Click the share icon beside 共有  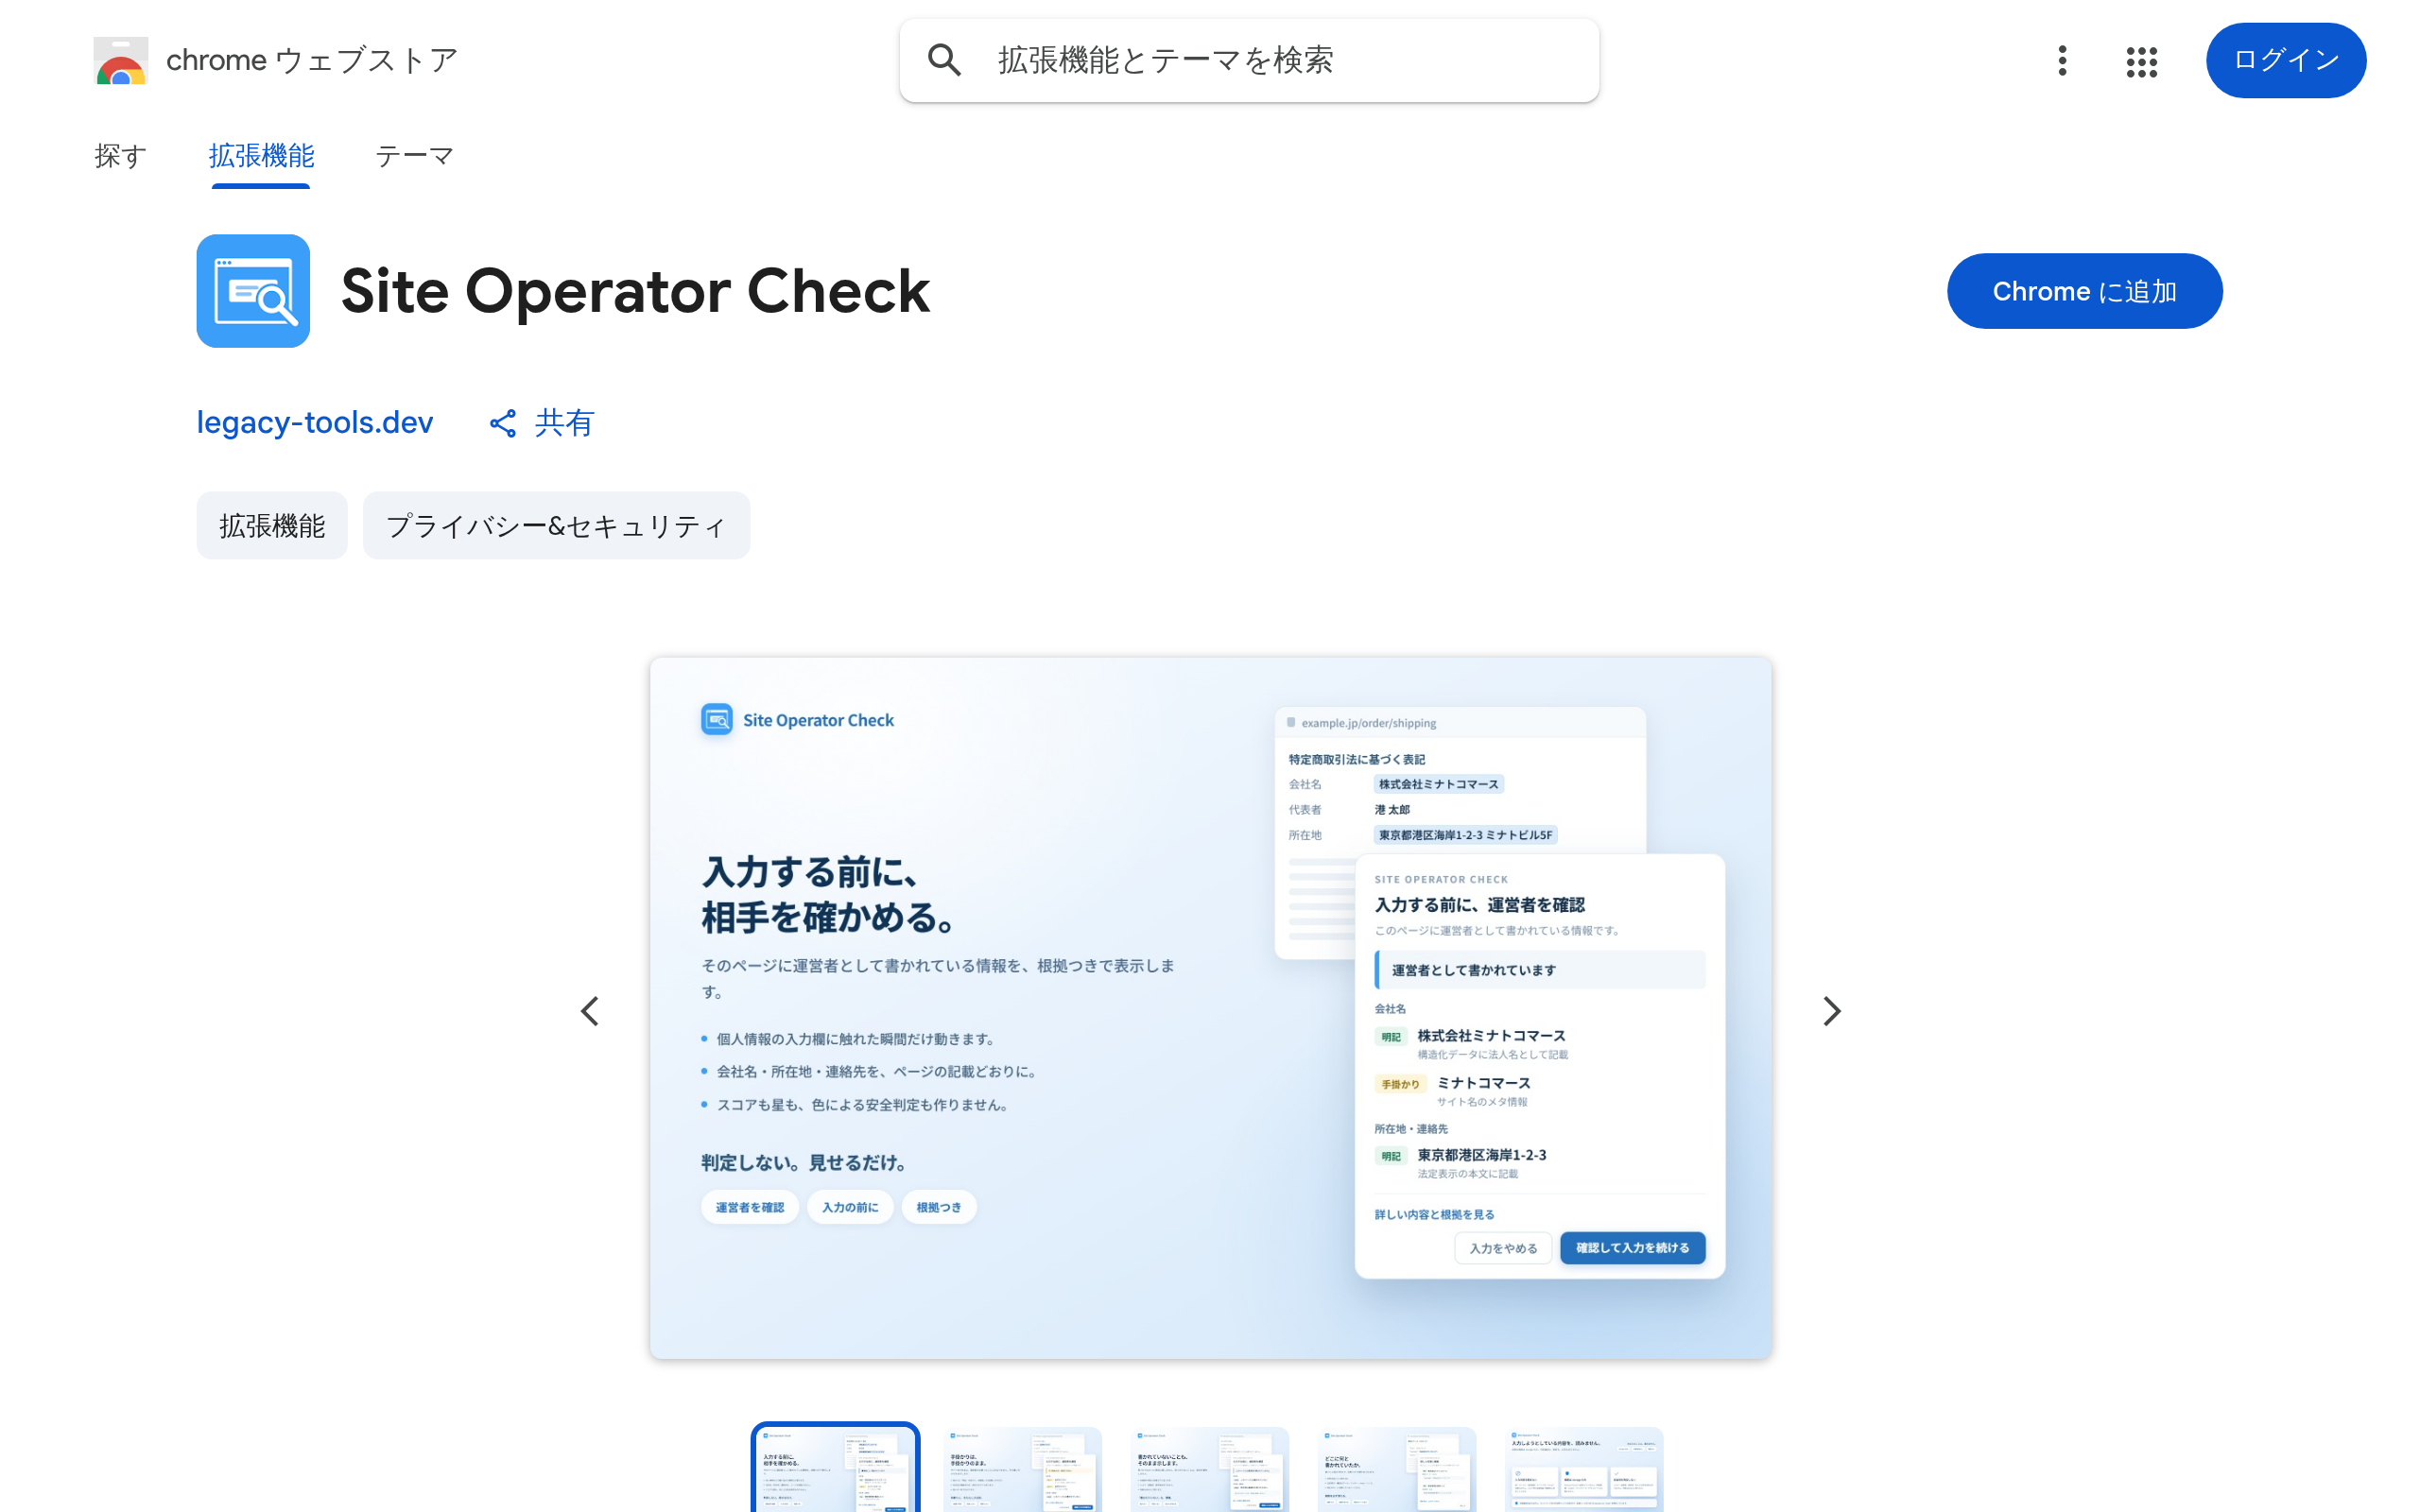[503, 423]
